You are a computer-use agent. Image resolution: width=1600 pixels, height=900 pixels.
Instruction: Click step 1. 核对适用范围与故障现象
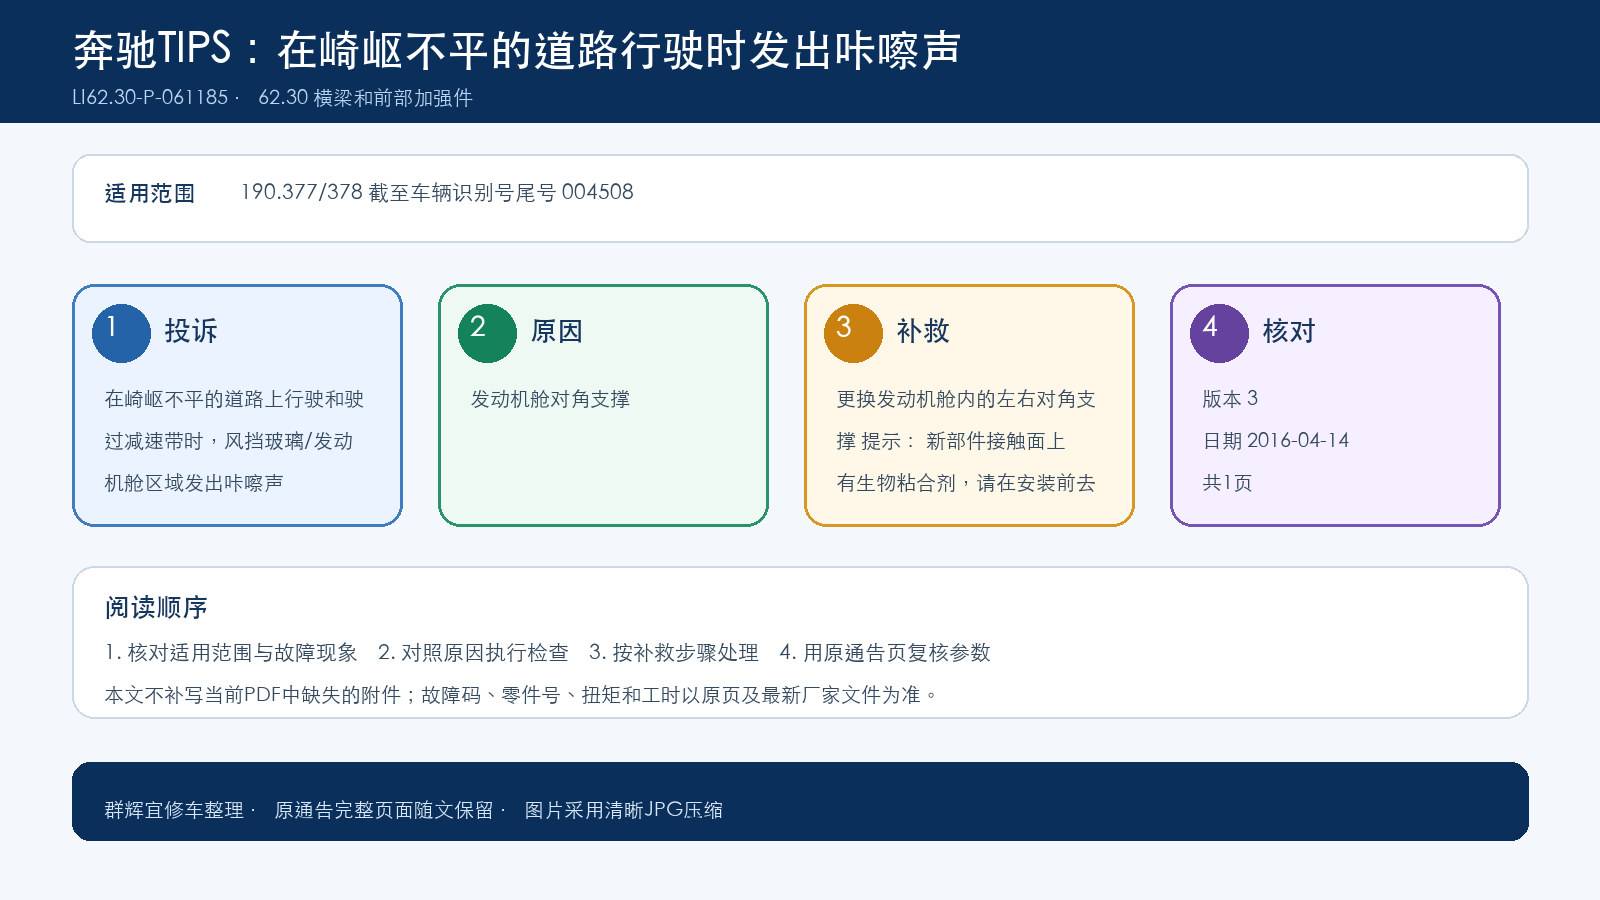pos(231,653)
